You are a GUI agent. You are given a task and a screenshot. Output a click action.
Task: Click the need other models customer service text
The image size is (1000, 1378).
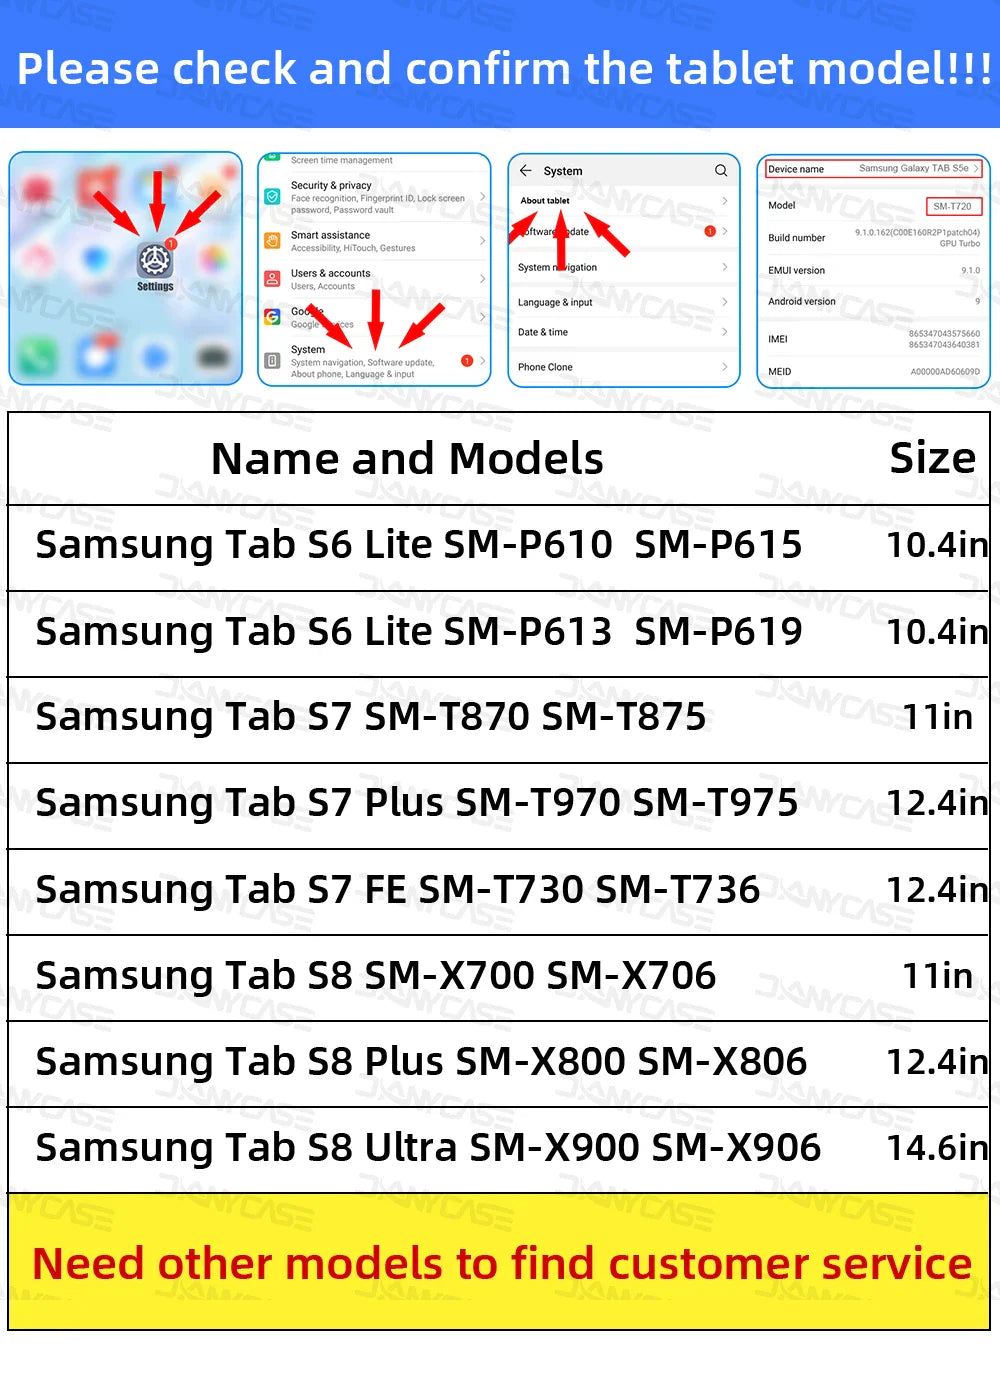(x=500, y=1263)
